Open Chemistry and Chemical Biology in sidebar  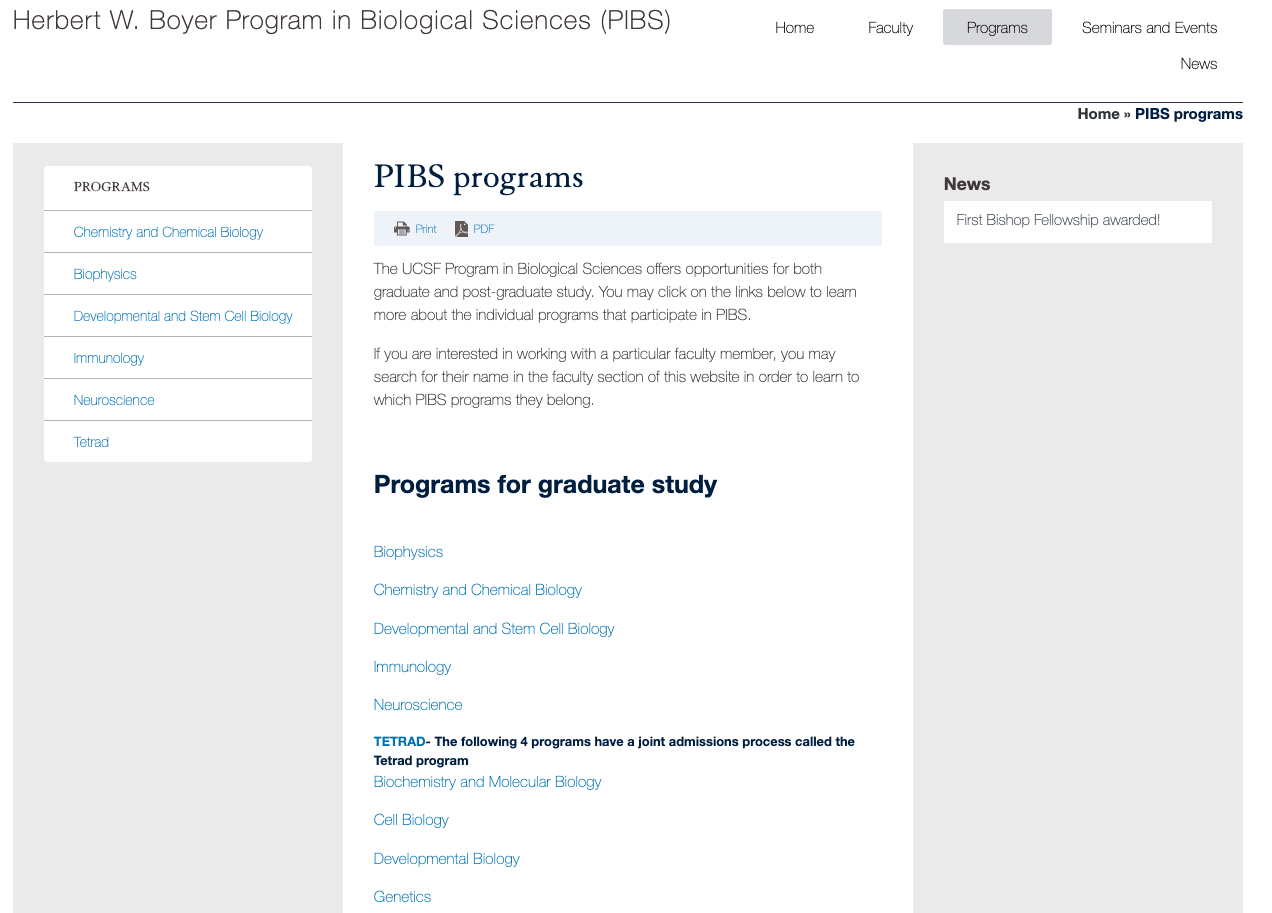coord(168,232)
